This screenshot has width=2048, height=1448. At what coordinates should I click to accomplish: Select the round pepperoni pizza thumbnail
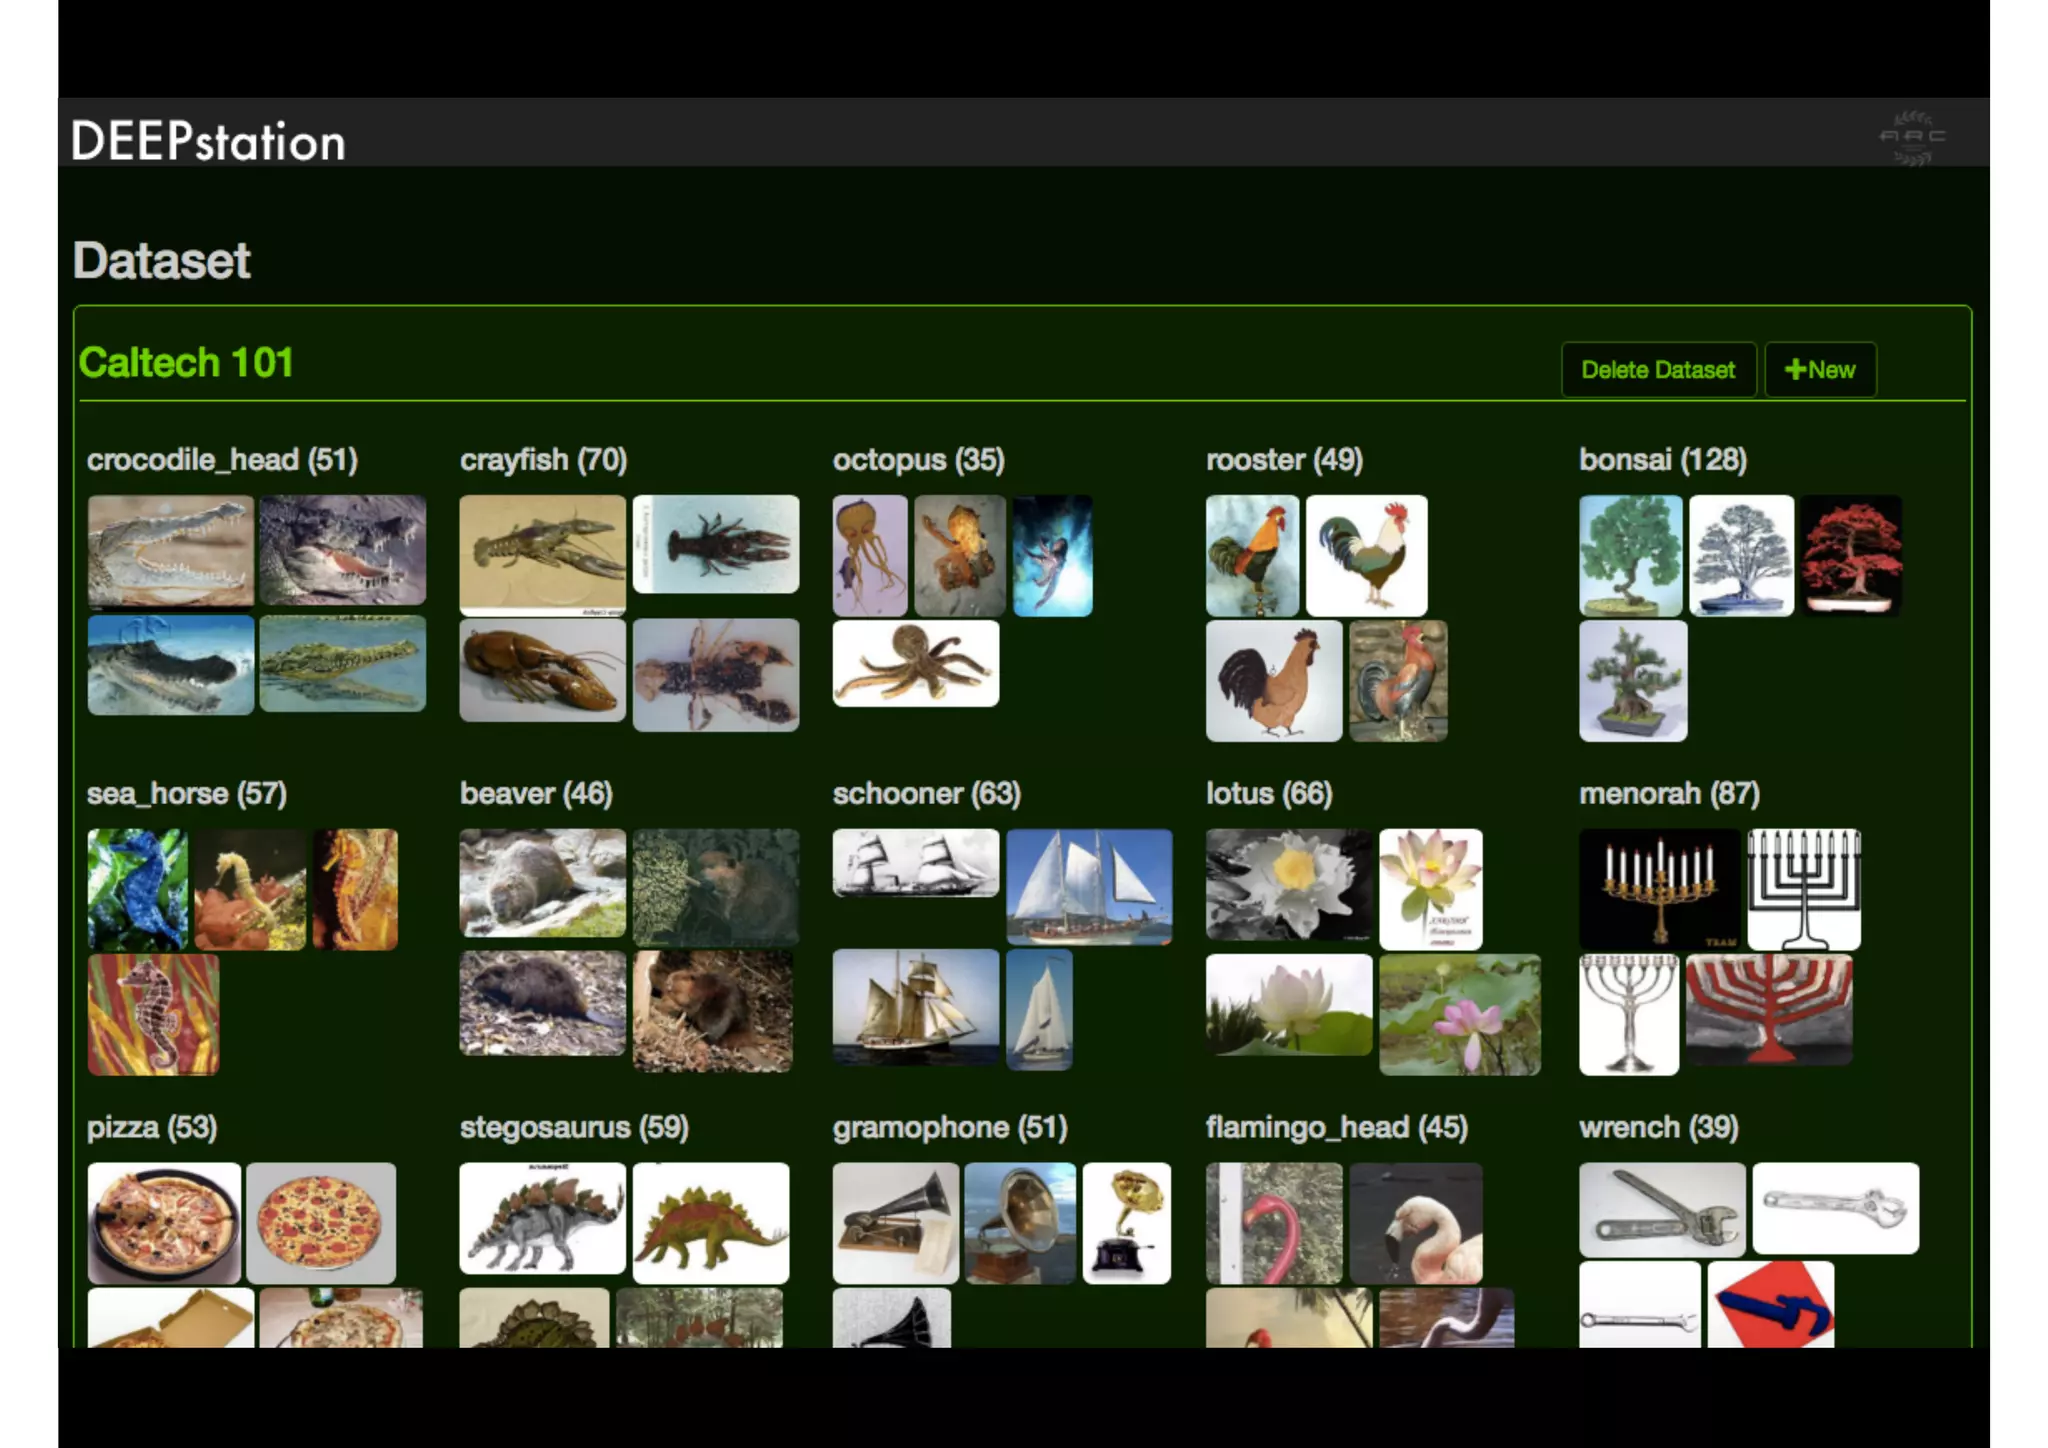click(320, 1222)
